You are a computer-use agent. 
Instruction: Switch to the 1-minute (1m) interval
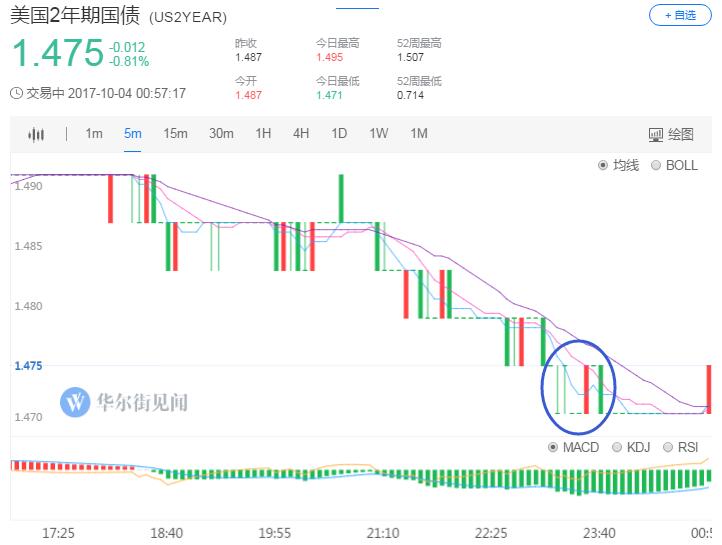[94, 134]
